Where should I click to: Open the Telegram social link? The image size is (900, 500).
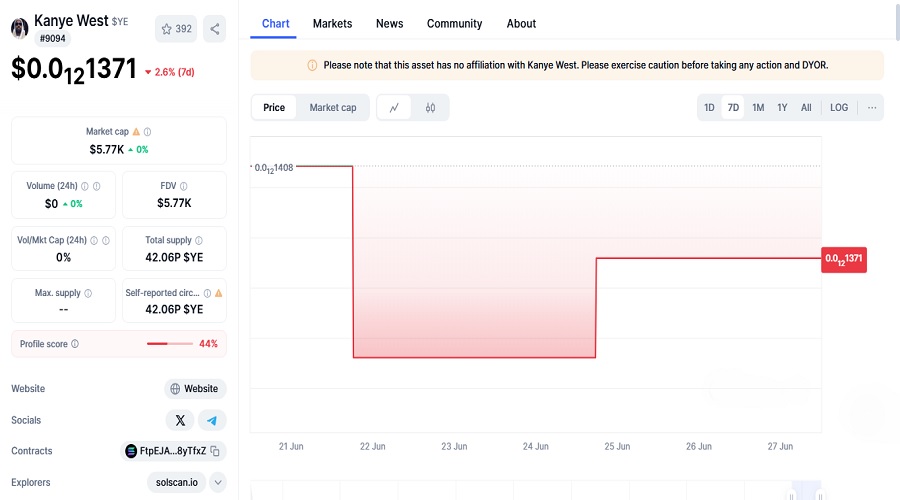tap(212, 420)
